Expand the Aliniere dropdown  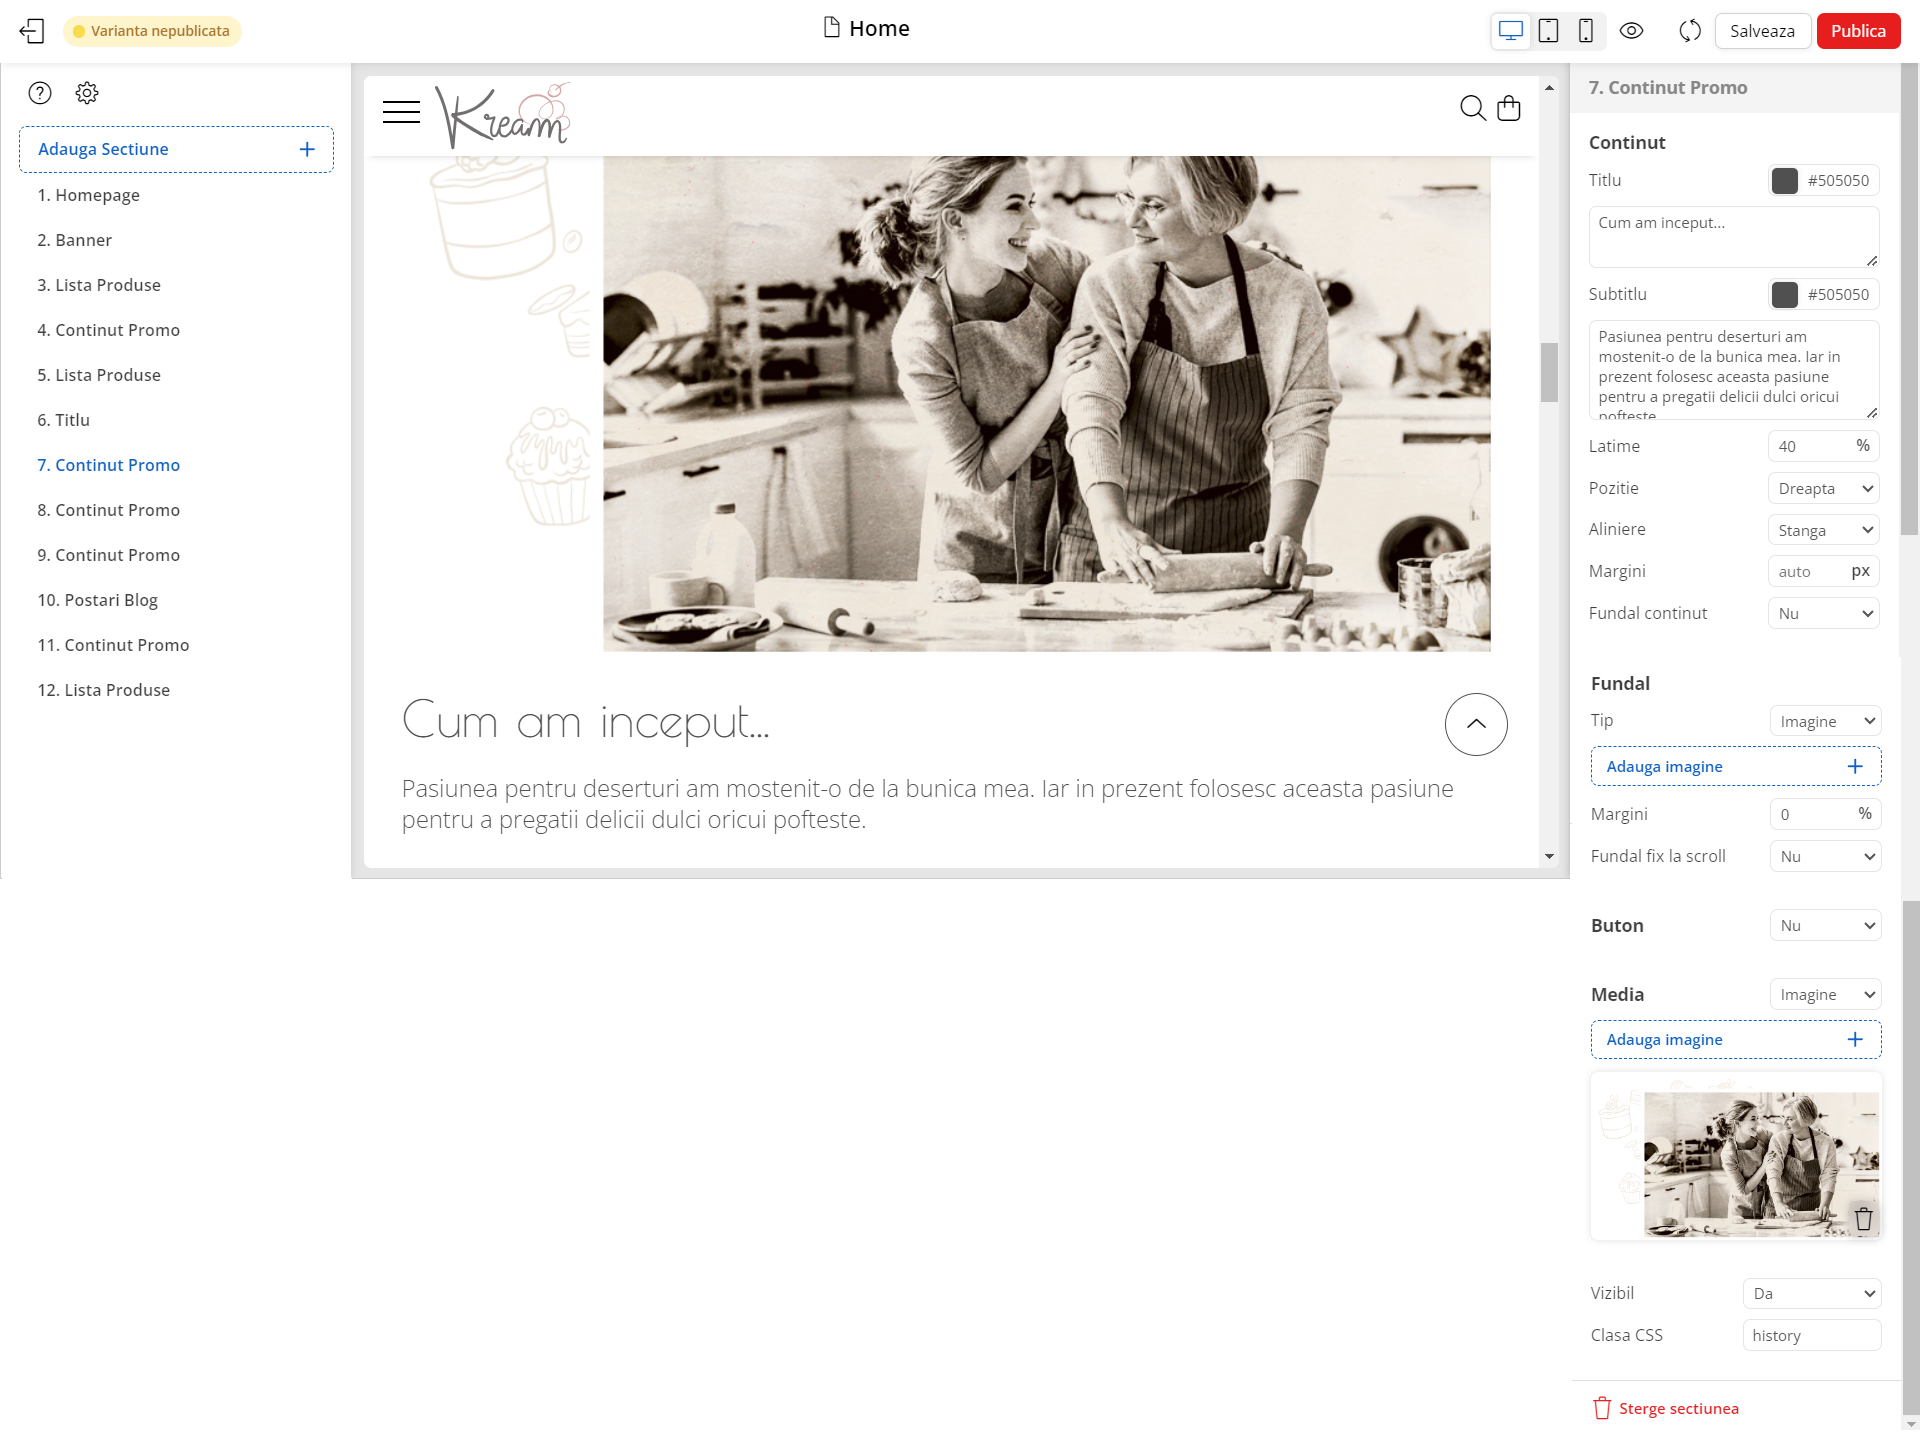coord(1824,530)
